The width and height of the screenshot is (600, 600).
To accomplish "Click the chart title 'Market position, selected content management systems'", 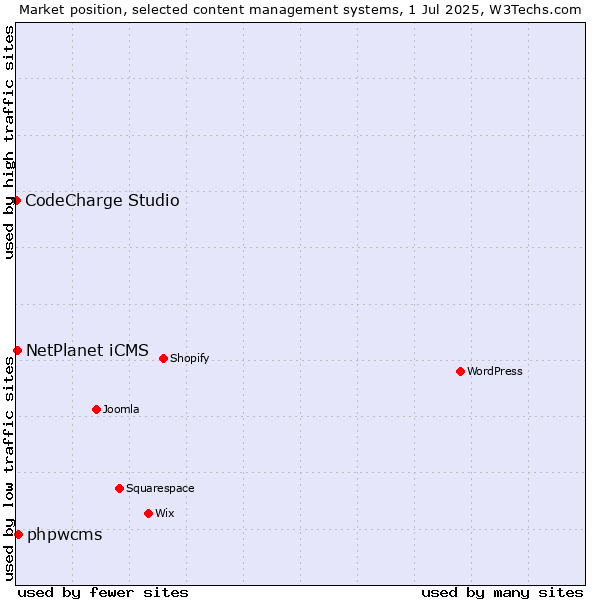I will pos(209,10).
